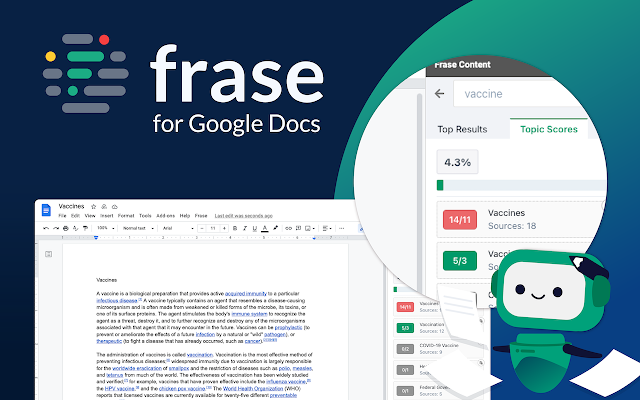The image size is (640, 400).
Task: Star the Vaccines document
Action: coord(93,207)
